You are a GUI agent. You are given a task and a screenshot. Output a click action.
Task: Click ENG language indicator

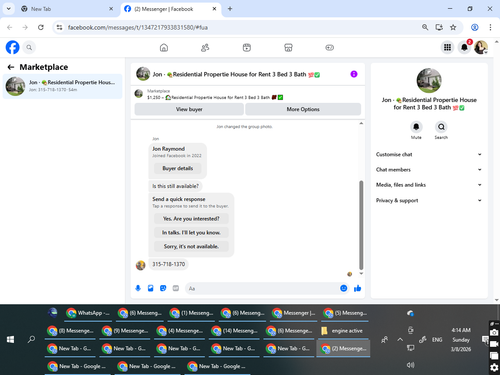pos(437,340)
